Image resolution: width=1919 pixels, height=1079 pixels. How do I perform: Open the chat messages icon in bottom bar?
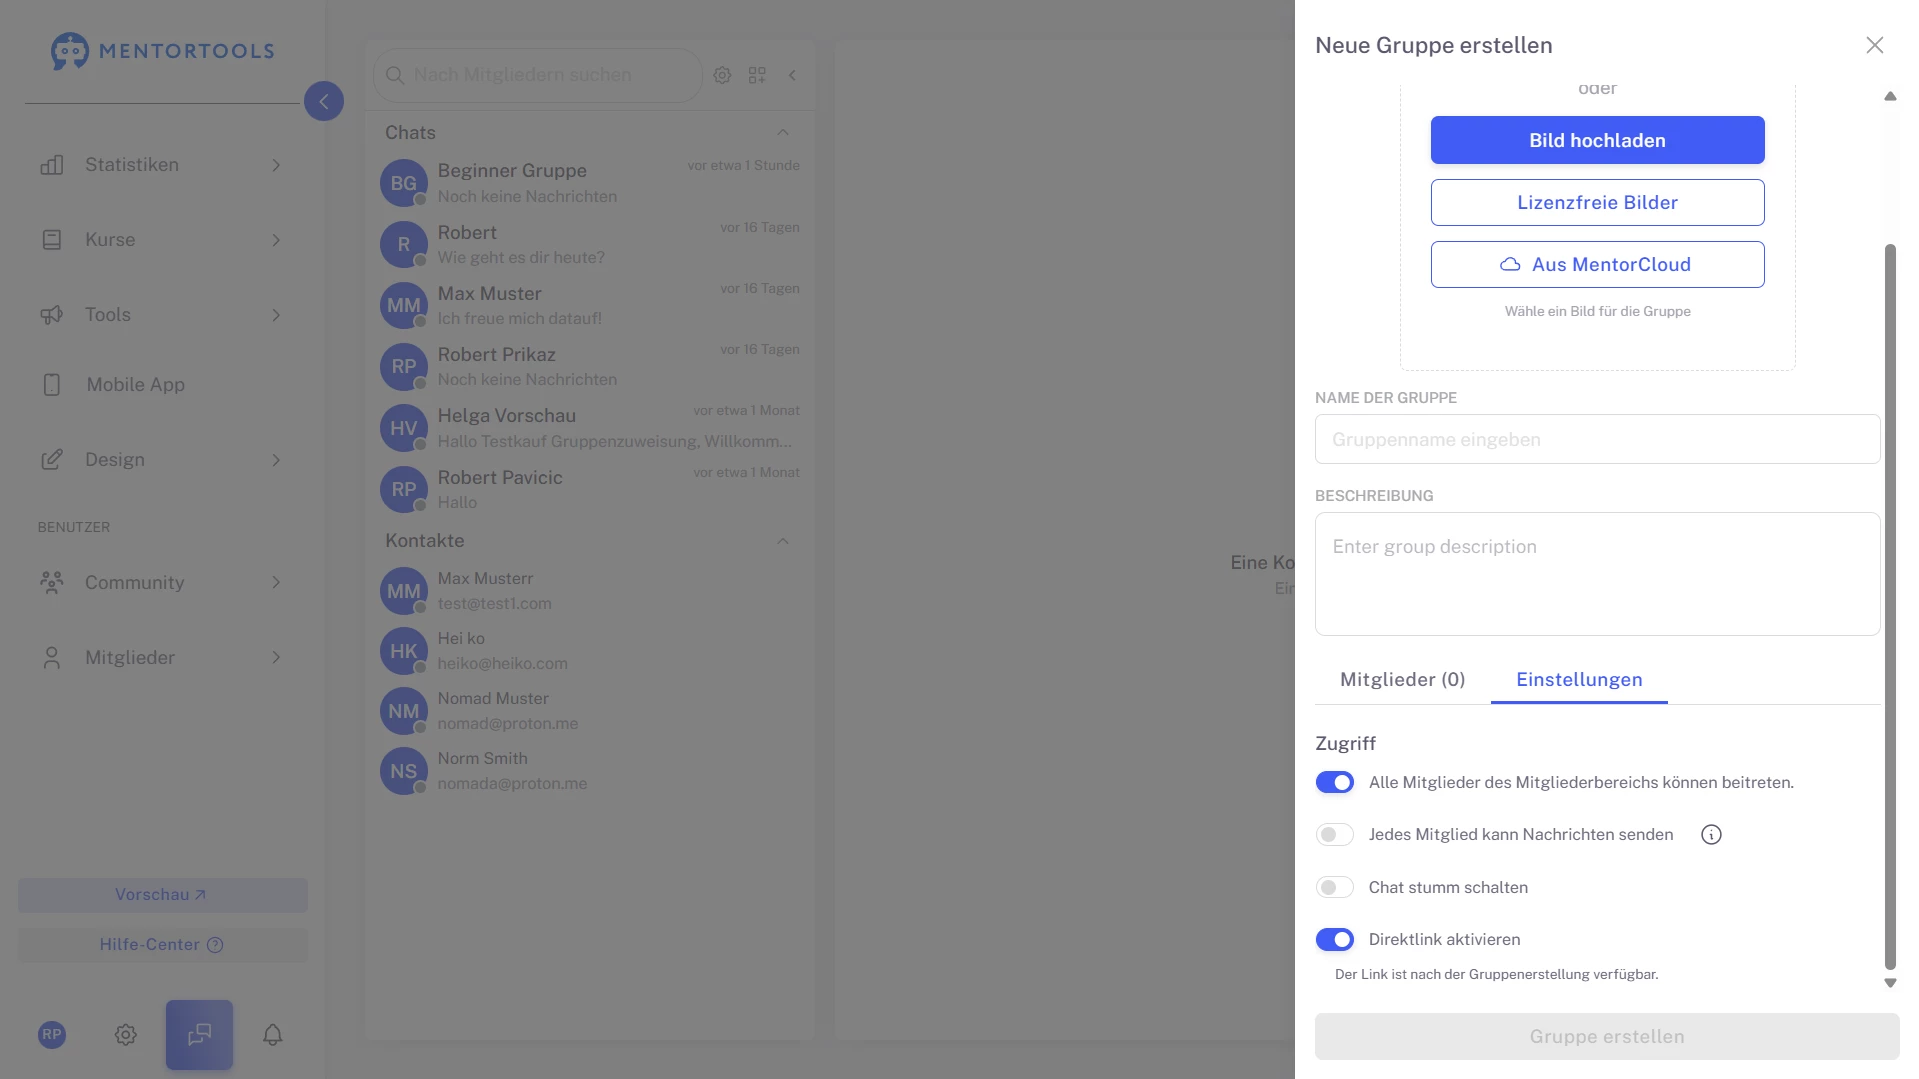point(199,1035)
